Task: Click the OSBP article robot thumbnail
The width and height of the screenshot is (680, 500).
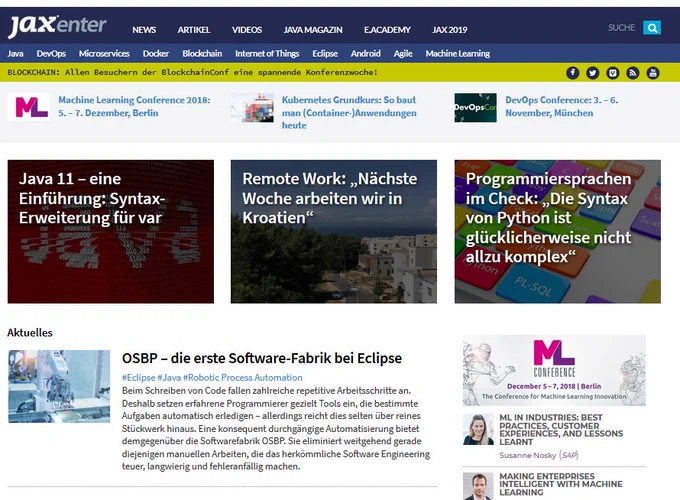Action: (x=59, y=386)
